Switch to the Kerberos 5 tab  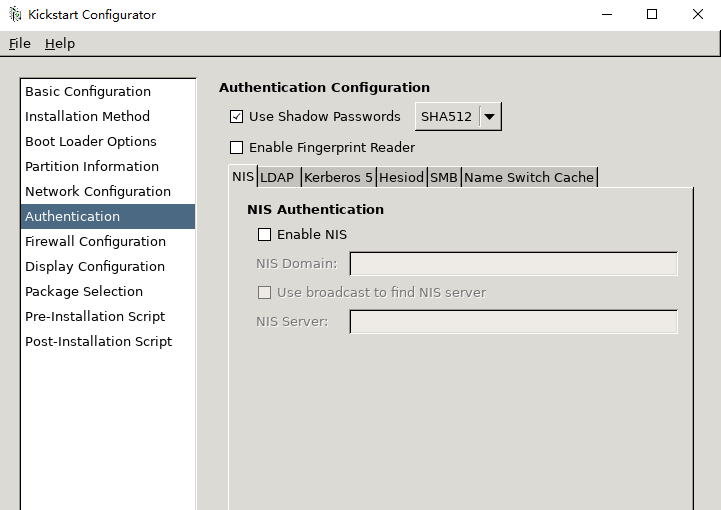click(338, 178)
